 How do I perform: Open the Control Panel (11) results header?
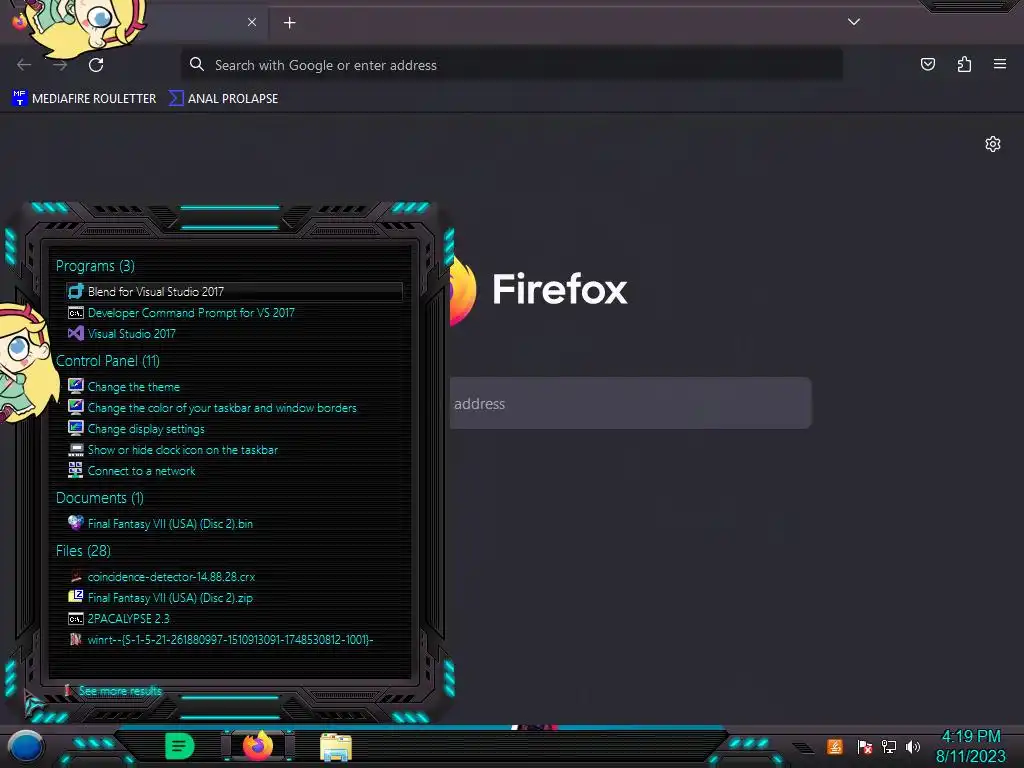[x=108, y=360]
